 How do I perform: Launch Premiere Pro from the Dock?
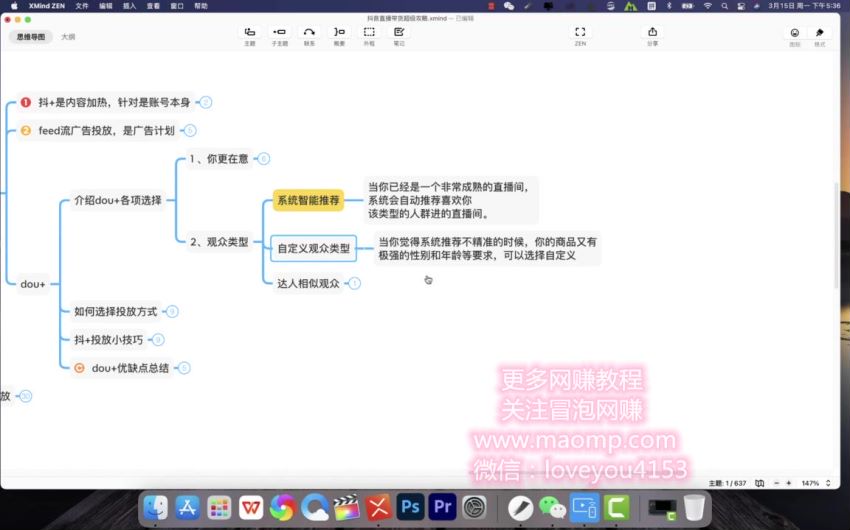point(442,508)
